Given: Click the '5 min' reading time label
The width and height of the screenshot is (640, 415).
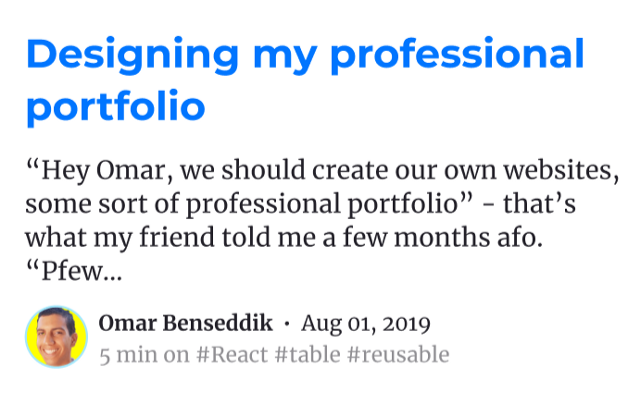Looking at the screenshot, I should pos(129,354).
